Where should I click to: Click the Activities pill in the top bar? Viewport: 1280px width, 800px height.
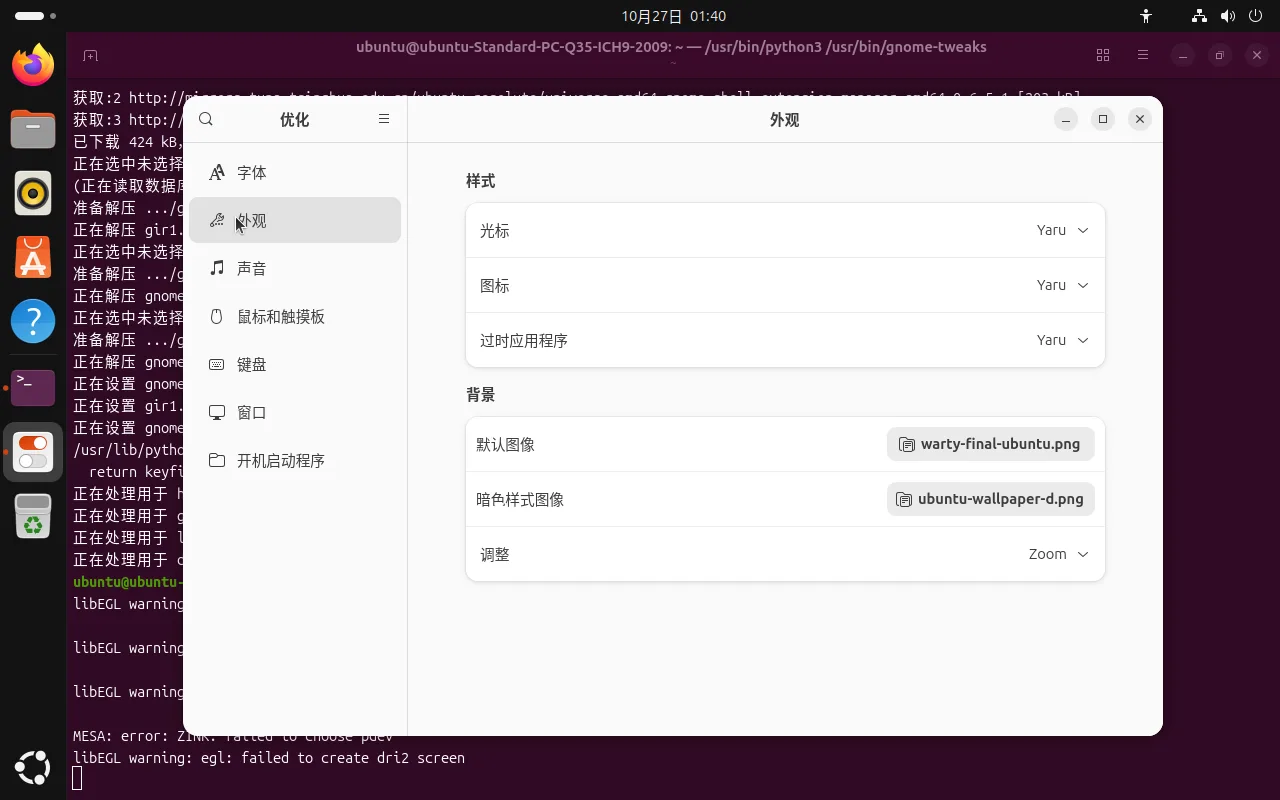pyautogui.click(x=36, y=16)
